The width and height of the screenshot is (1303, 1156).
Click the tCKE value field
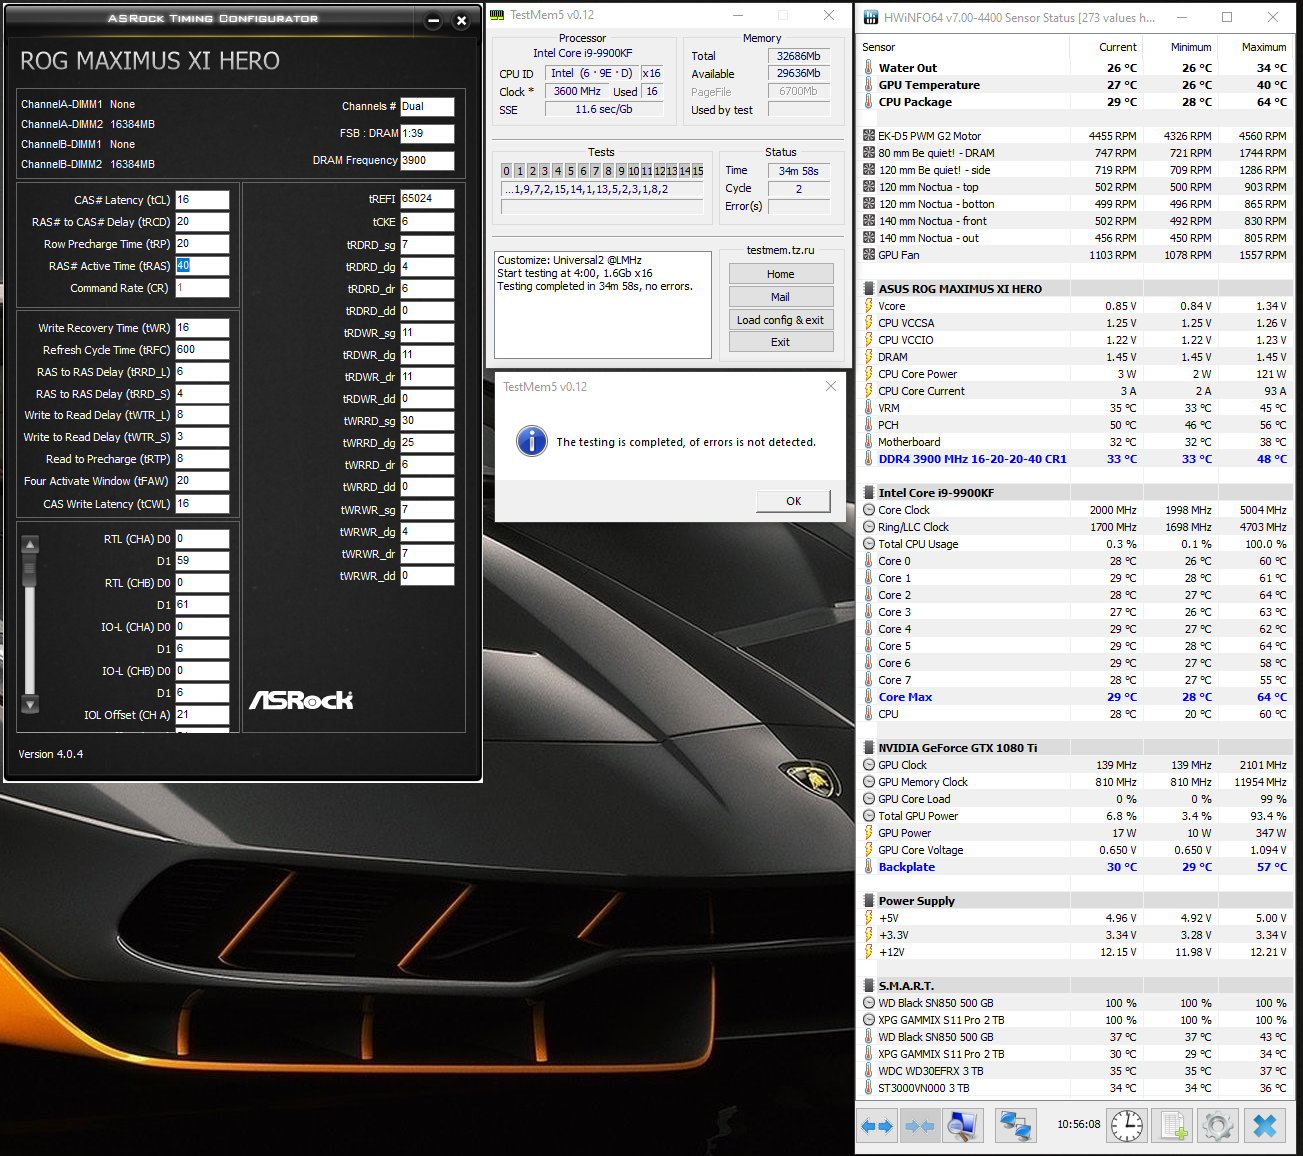(x=427, y=222)
